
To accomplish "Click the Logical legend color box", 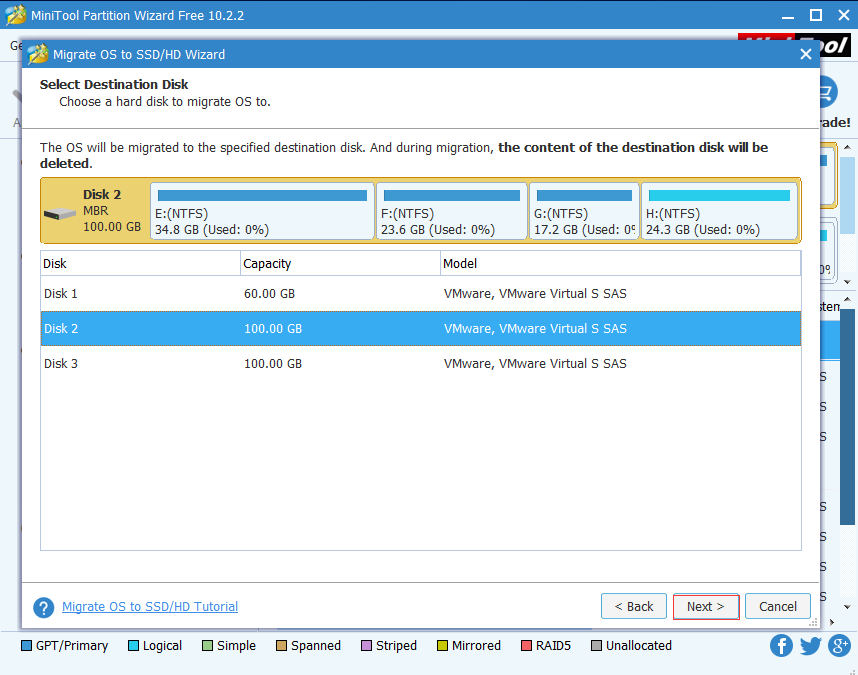I will pyautogui.click(x=133, y=646).
